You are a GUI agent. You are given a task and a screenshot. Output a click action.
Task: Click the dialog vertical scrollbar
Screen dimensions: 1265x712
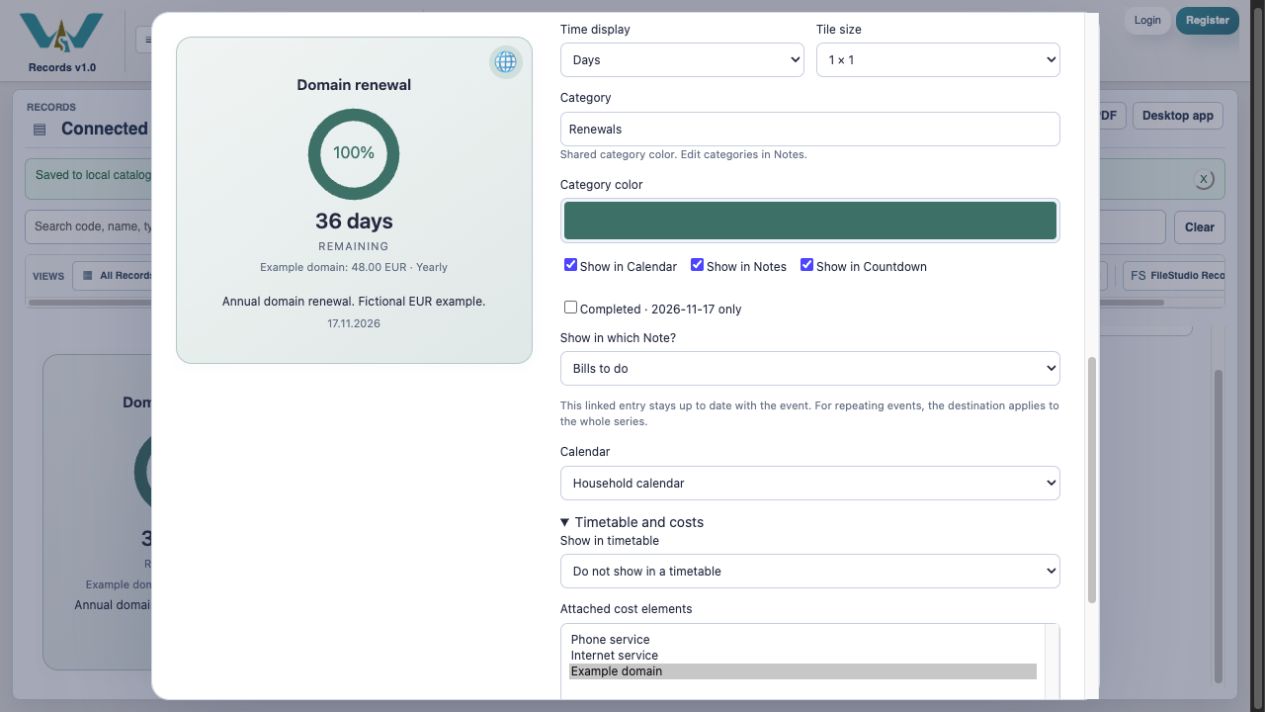coord(1091,480)
